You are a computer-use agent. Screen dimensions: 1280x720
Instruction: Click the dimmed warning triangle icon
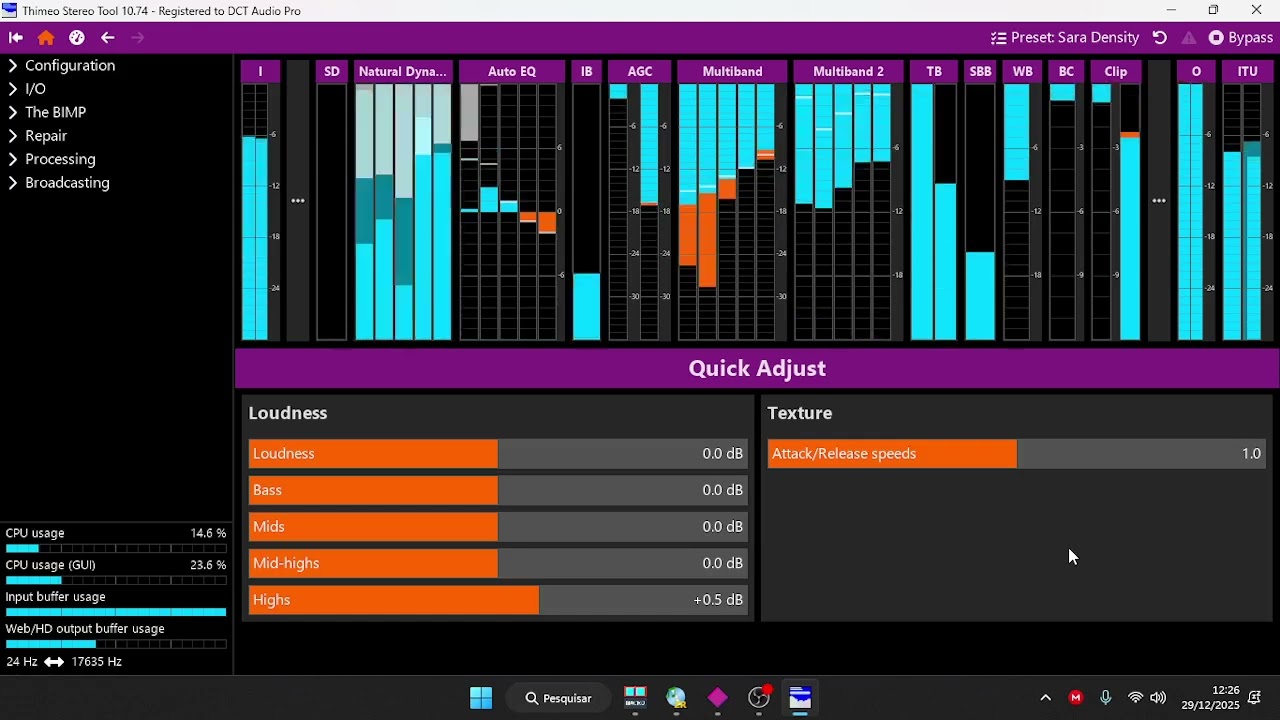pos(1189,38)
